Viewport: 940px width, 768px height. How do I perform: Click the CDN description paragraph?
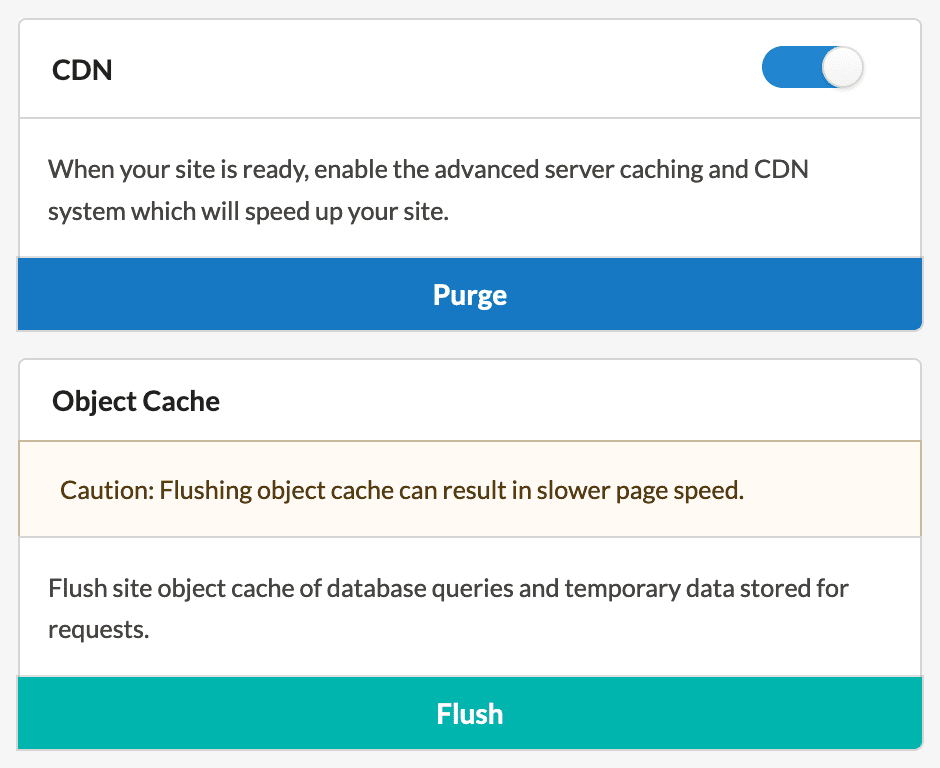point(428,190)
